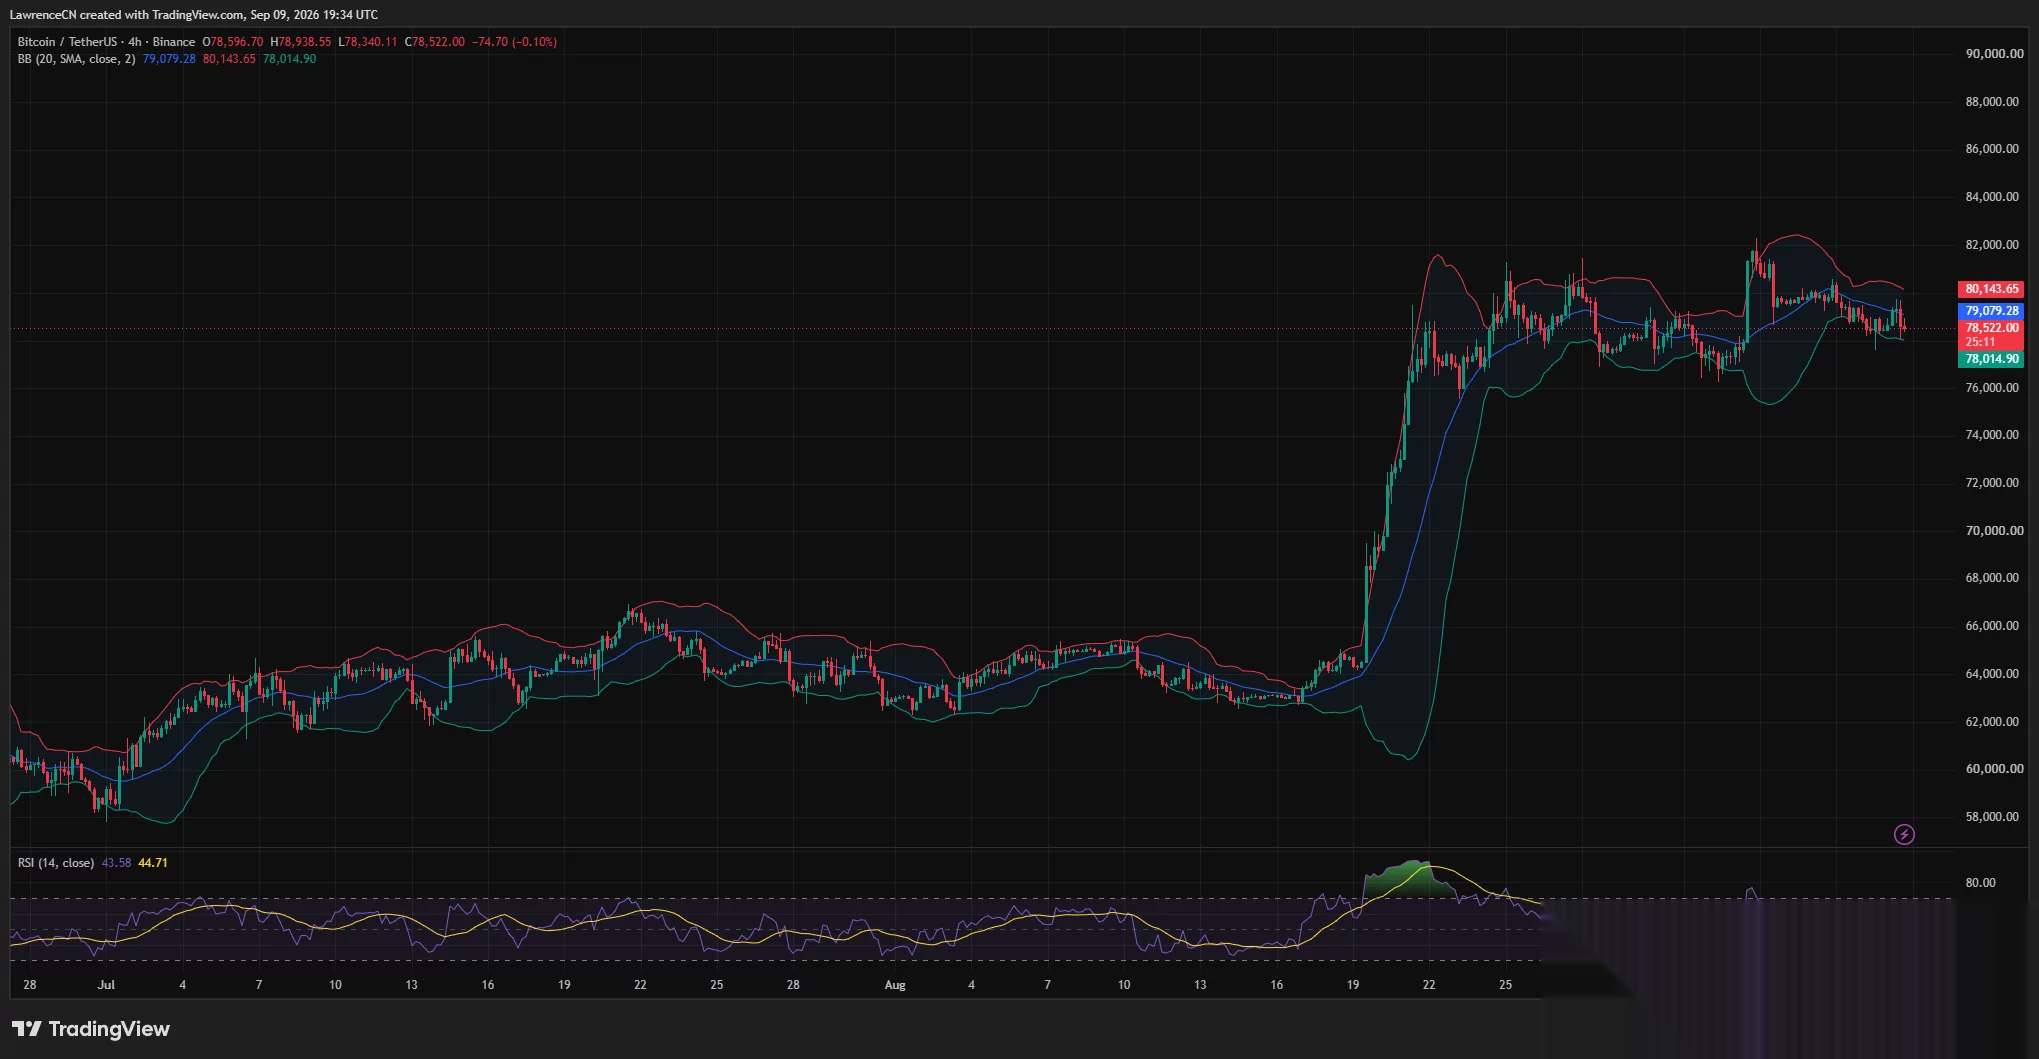Viewport: 2039px width, 1059px height.
Task: Click the 70,000.00 price axis label
Action: pos(1994,531)
